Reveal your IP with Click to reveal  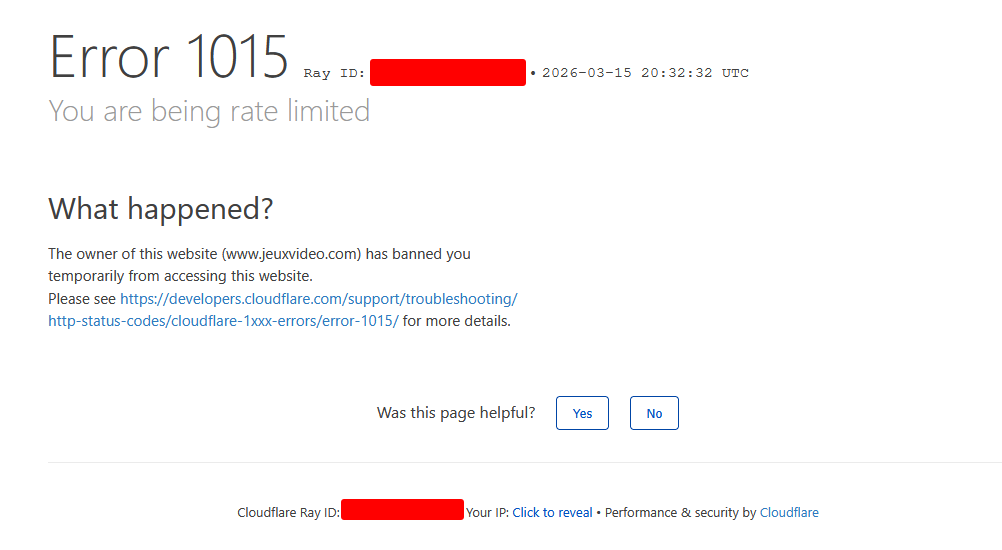552,513
